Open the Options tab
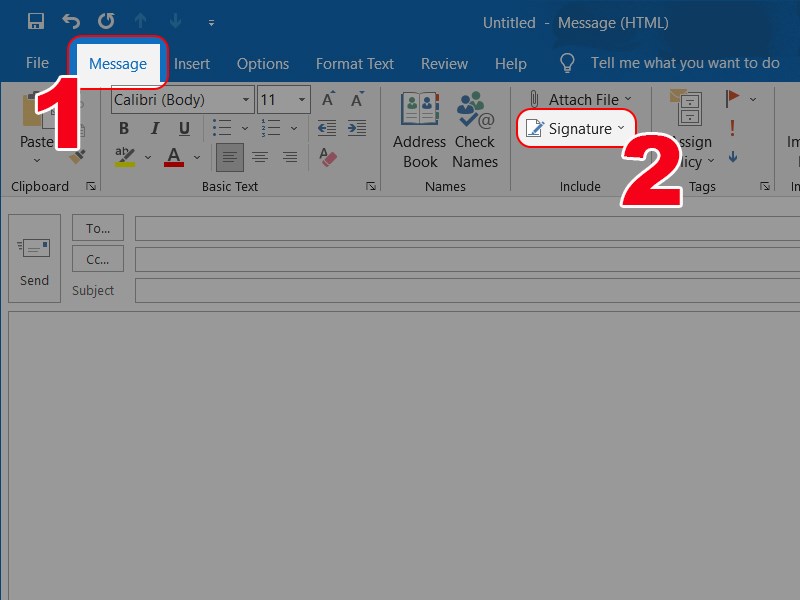Viewport: 800px width, 600px height. tap(263, 64)
